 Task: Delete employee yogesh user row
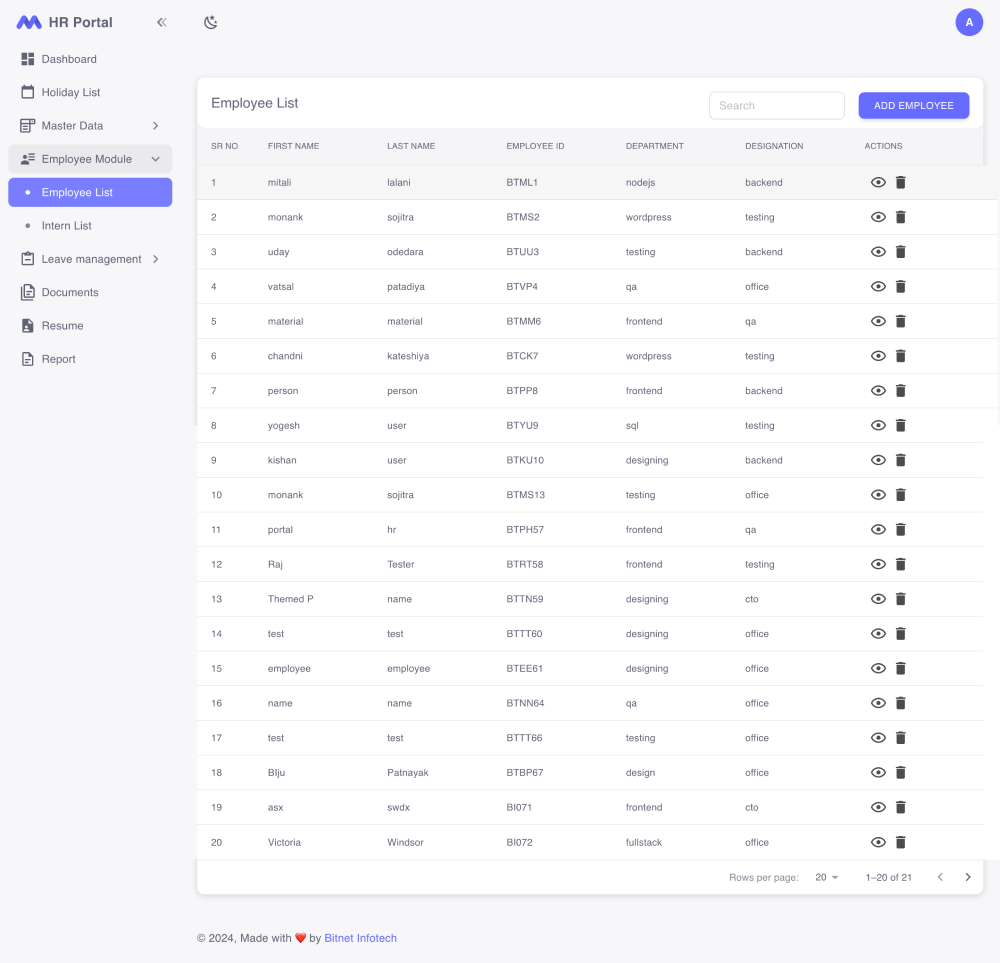[x=900, y=425]
